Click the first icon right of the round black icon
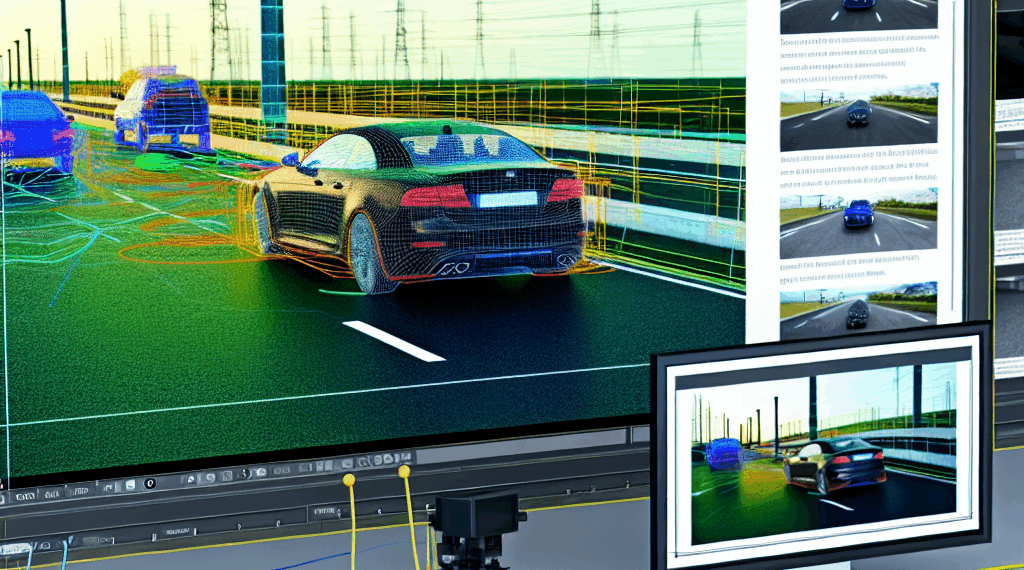The height and width of the screenshot is (570, 1024). (190, 479)
